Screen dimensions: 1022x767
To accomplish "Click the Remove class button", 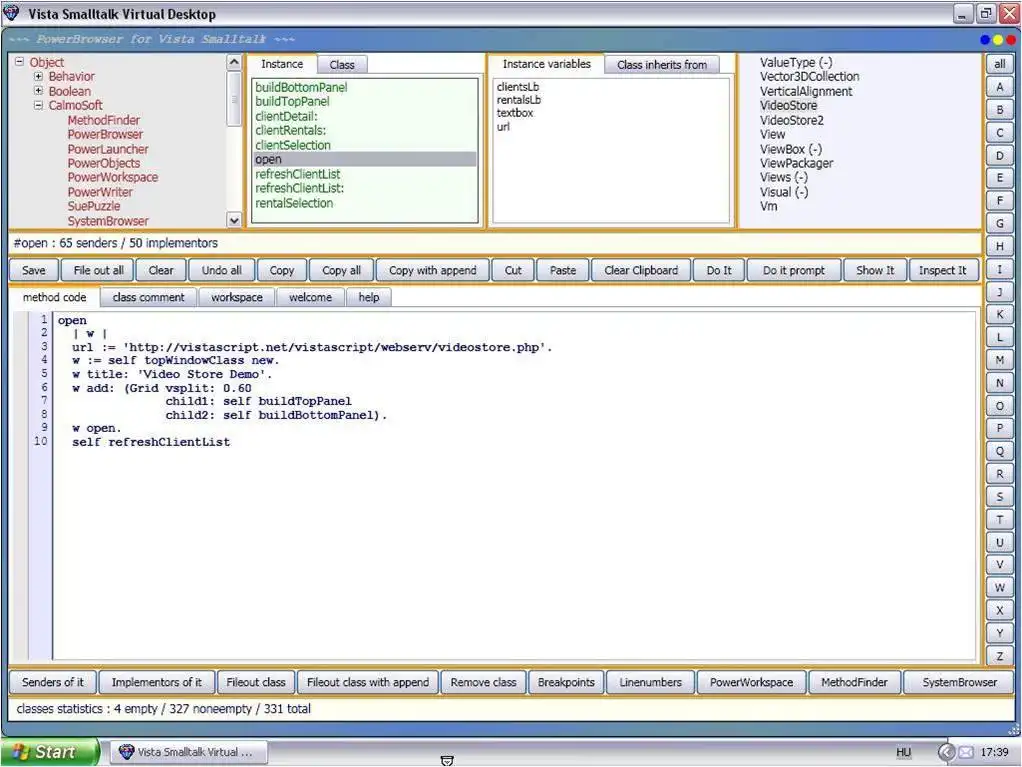I will (x=484, y=682).
